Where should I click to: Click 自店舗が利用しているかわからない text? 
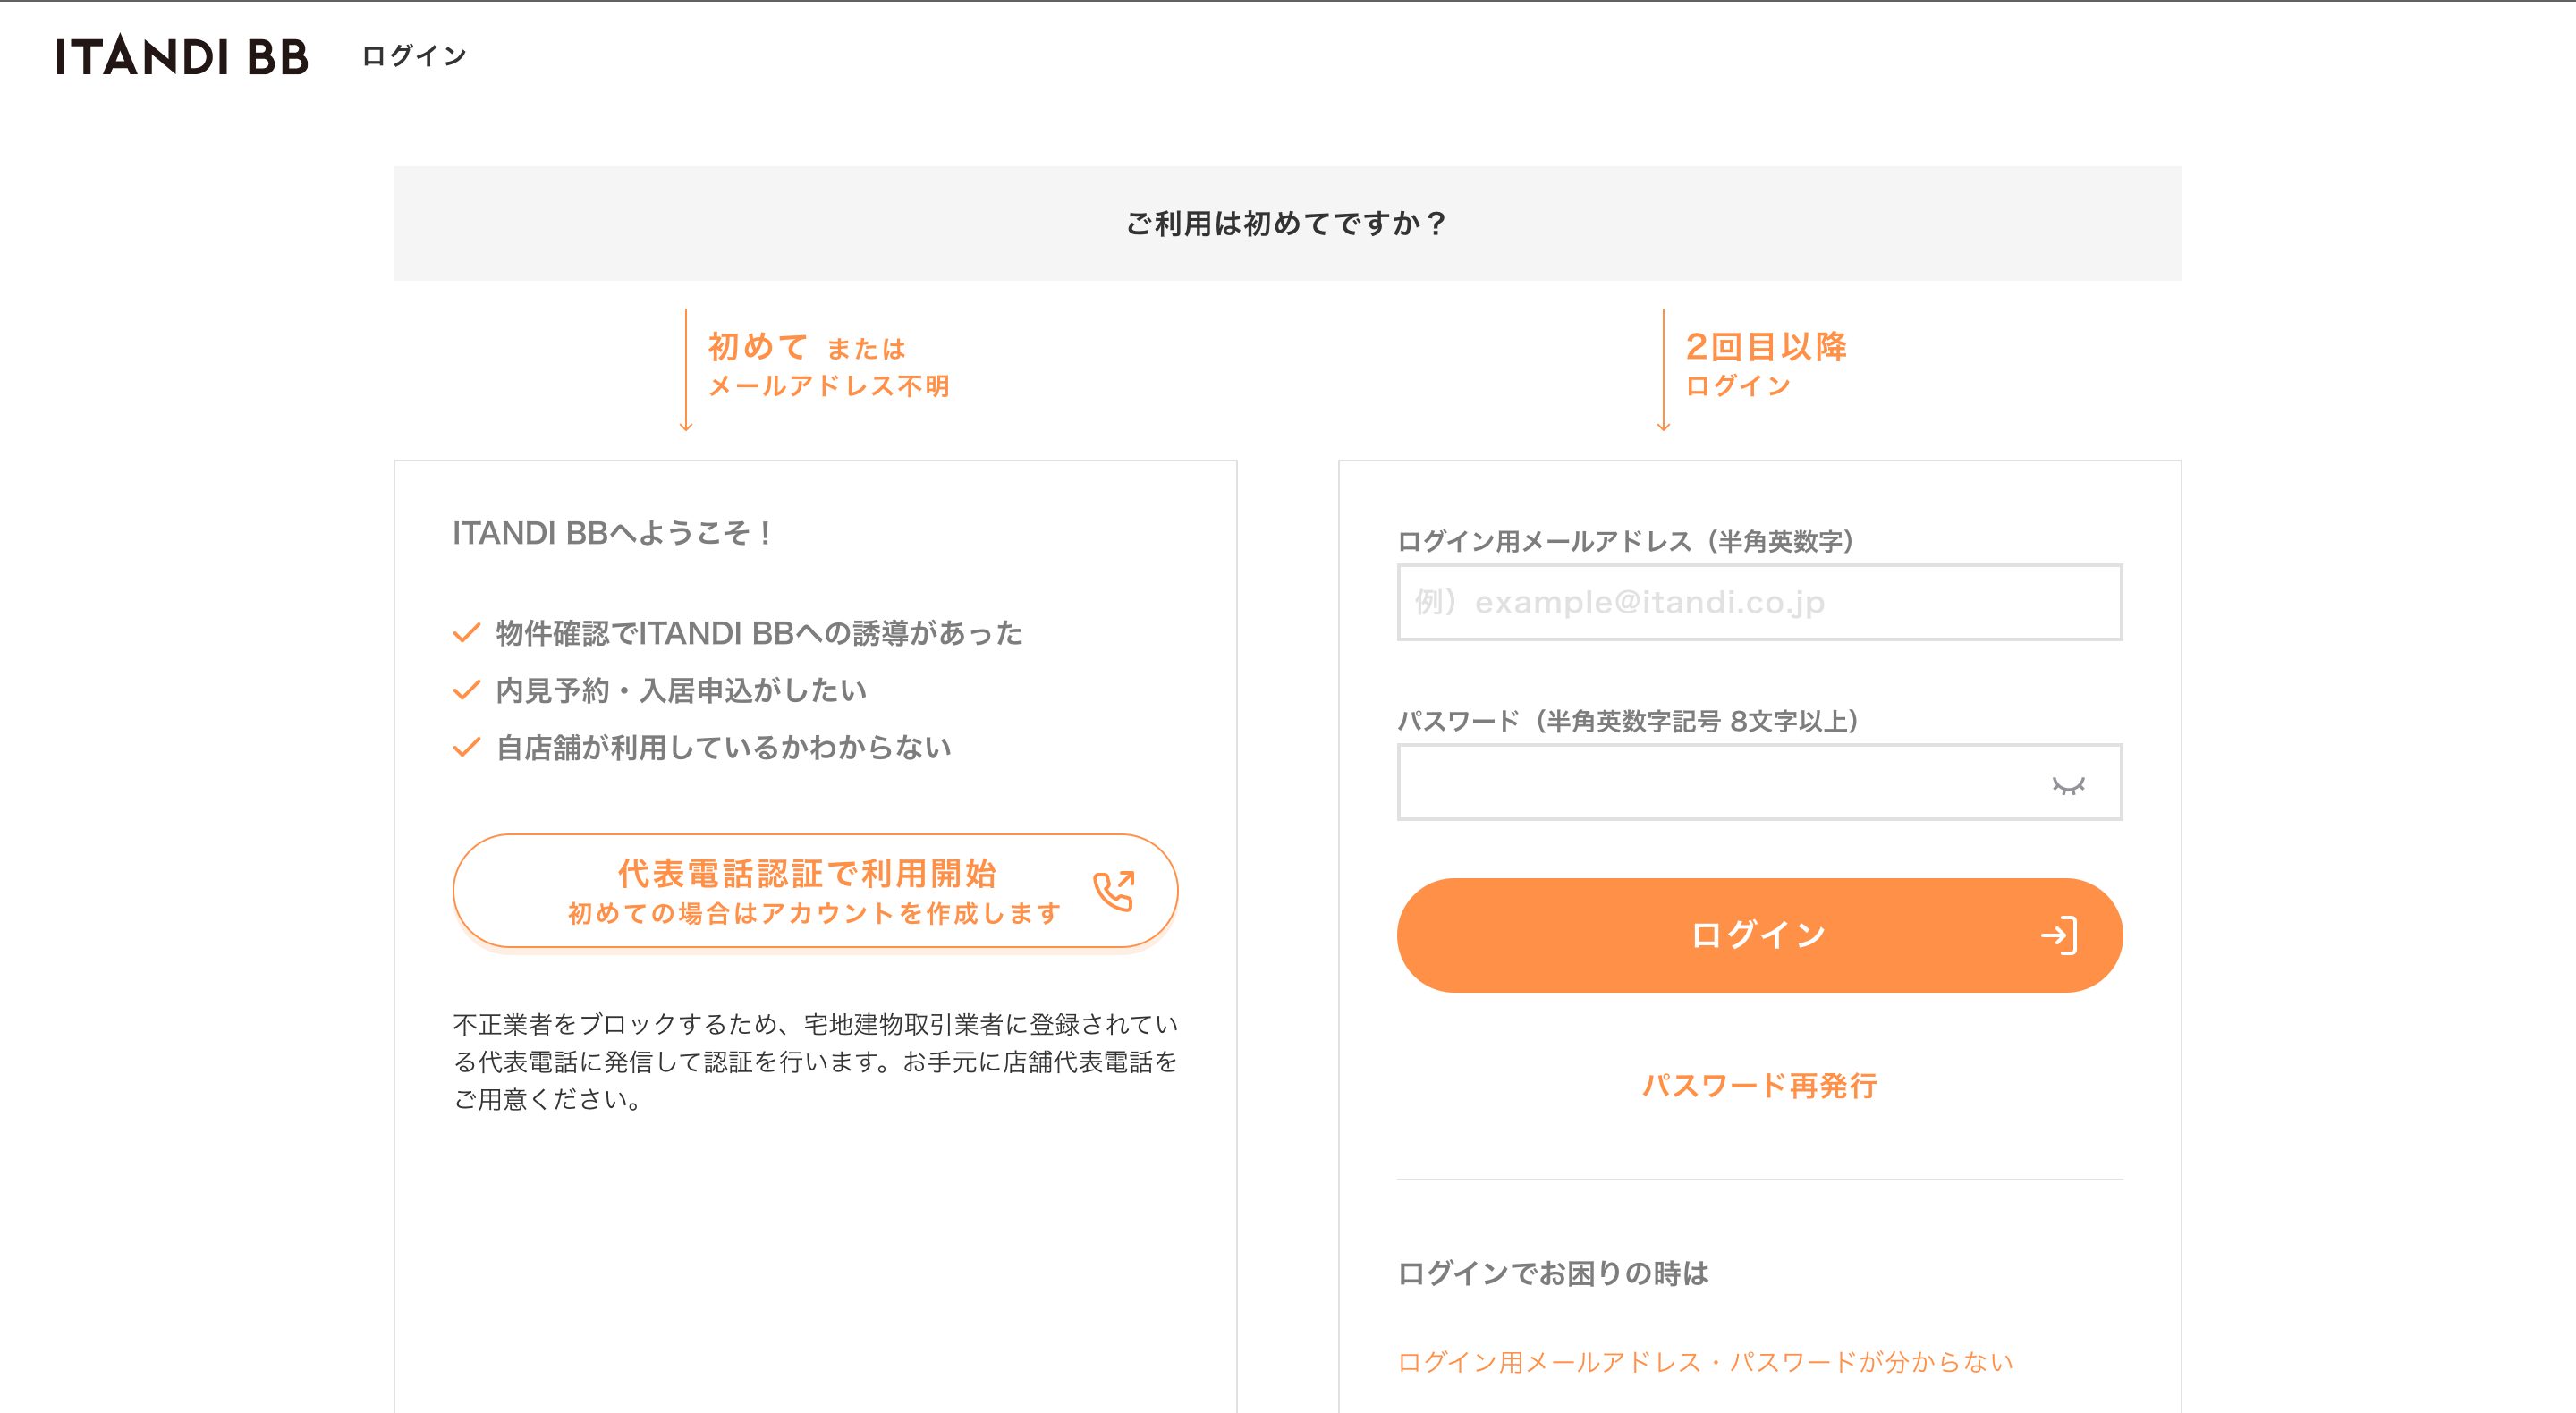pos(723,747)
